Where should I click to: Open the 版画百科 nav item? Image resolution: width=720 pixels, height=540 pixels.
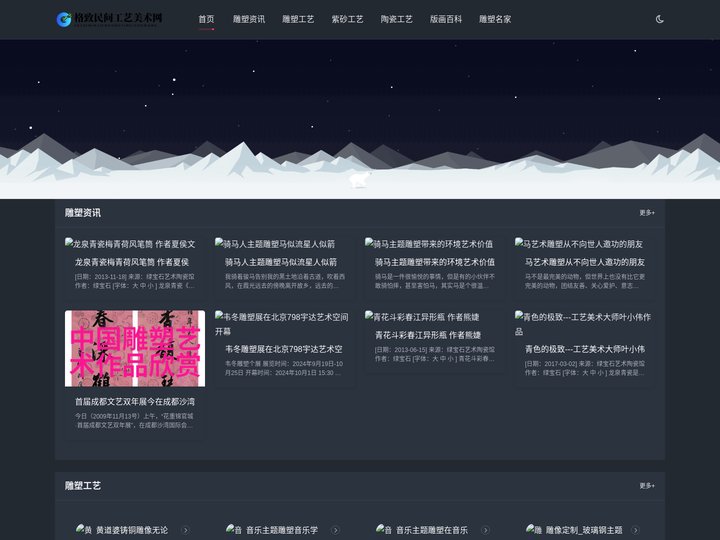point(446,19)
